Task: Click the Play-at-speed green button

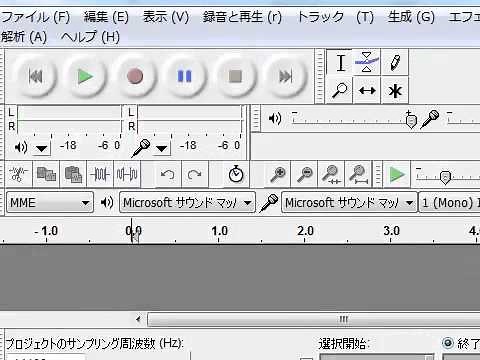Action: pyautogui.click(x=397, y=174)
